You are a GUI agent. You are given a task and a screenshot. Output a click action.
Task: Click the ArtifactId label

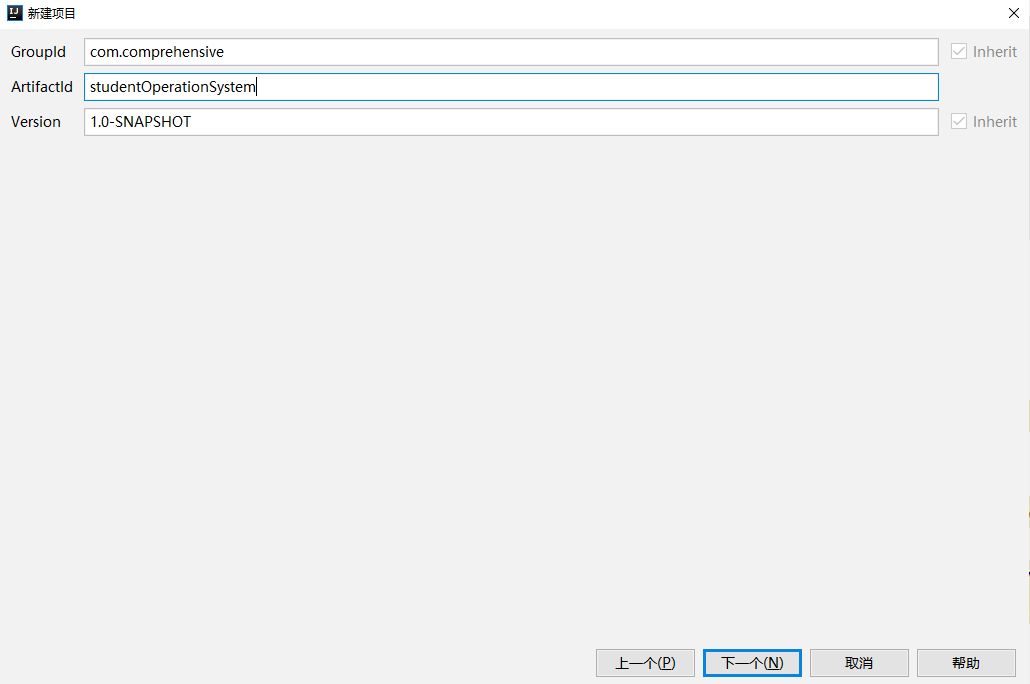(41, 87)
